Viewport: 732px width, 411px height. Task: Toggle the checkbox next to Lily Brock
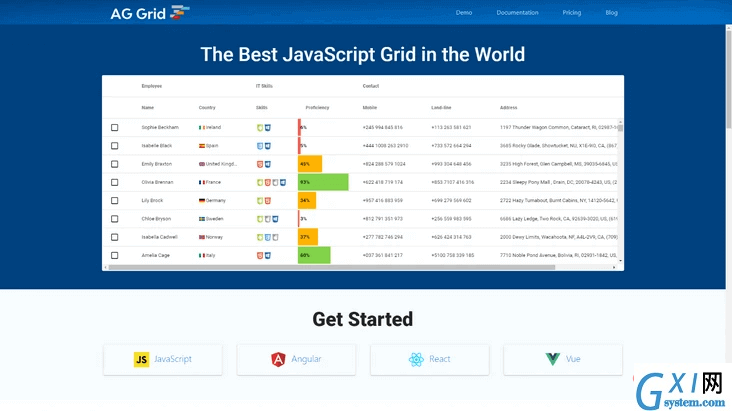pyautogui.click(x=114, y=200)
